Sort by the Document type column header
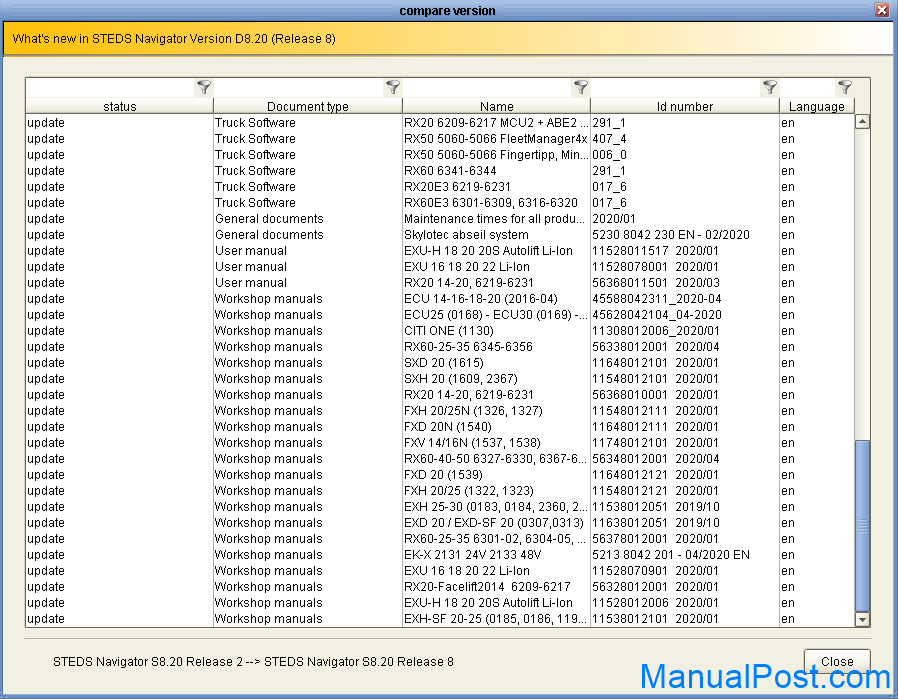 tap(308, 106)
